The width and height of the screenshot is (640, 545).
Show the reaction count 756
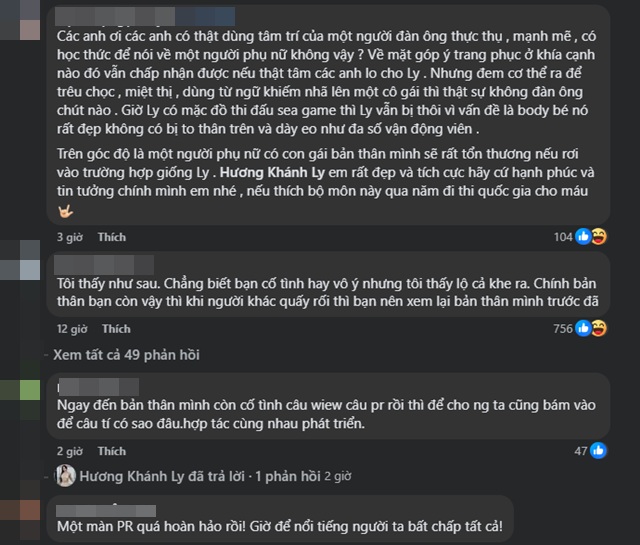click(564, 329)
